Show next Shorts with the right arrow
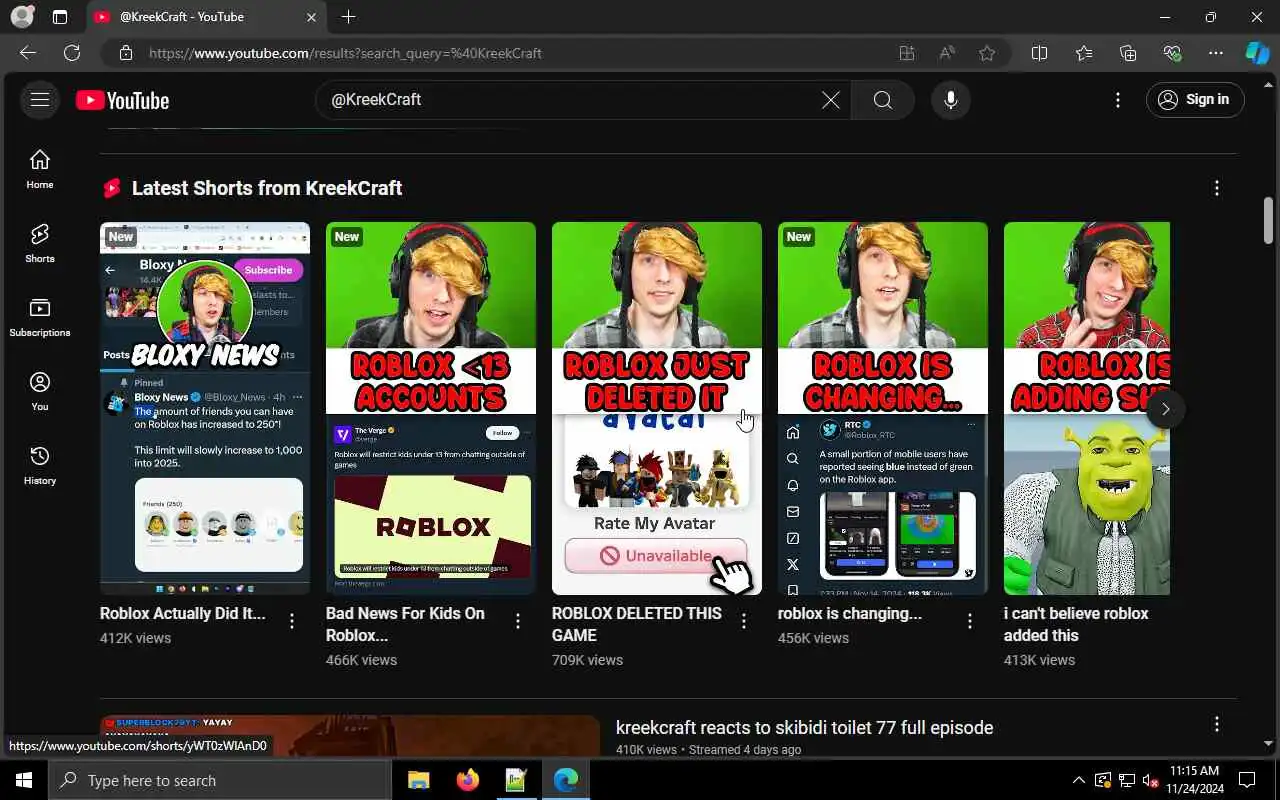Viewport: 1280px width, 800px height. tap(1165, 409)
